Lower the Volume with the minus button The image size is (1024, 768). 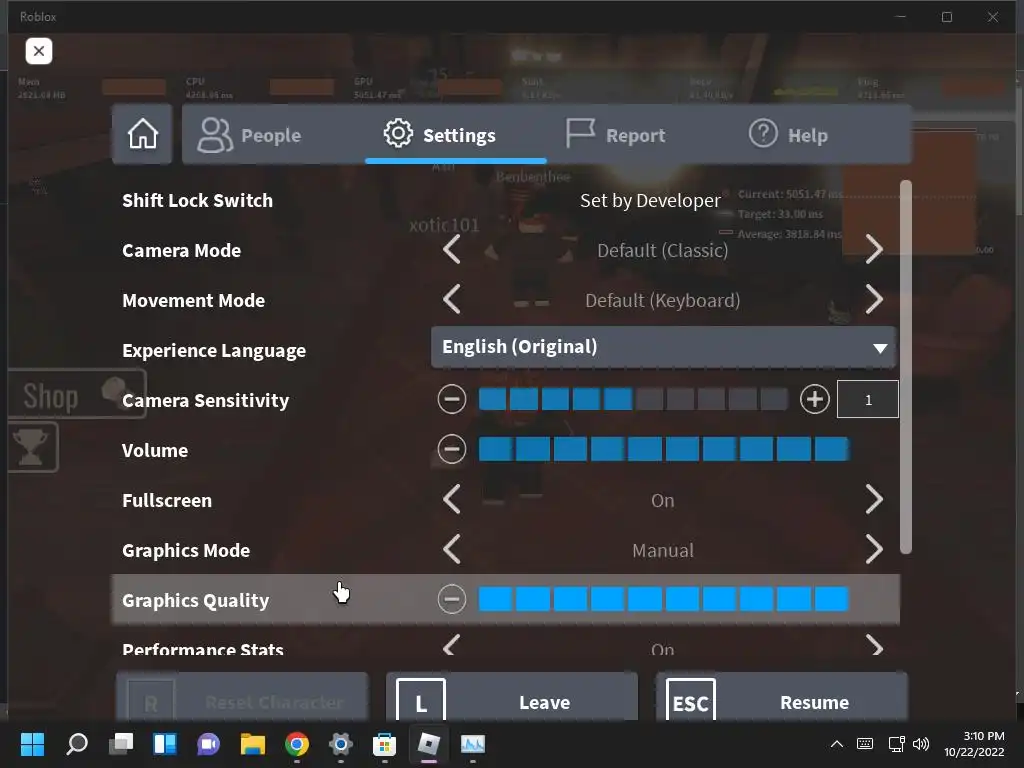pos(452,449)
